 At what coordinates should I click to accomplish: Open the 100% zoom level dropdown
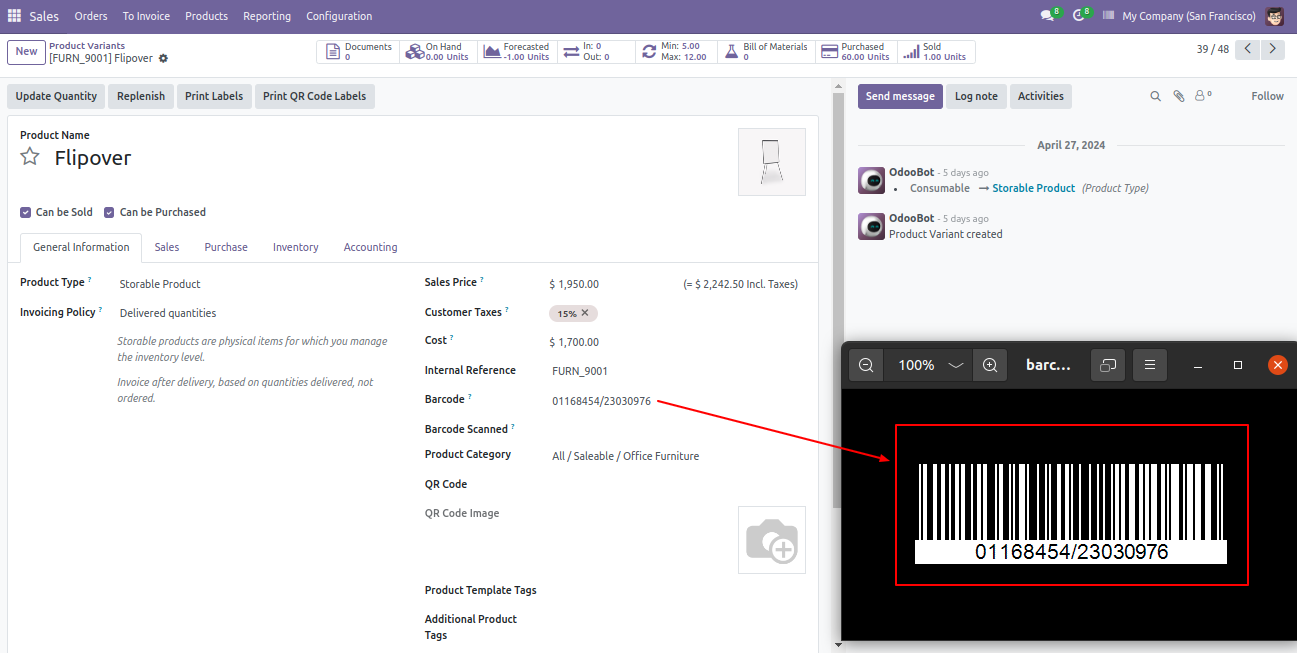click(929, 365)
